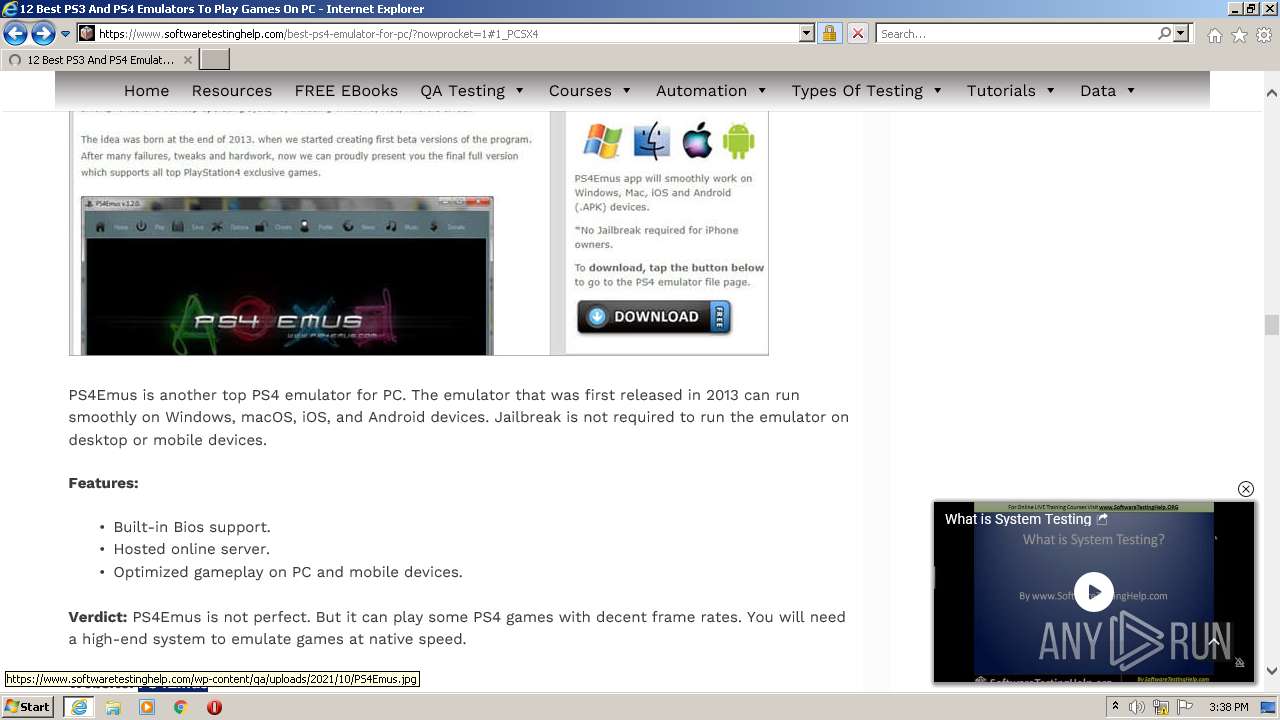
Task: Open the Tools gear menu
Action: [1264, 35]
